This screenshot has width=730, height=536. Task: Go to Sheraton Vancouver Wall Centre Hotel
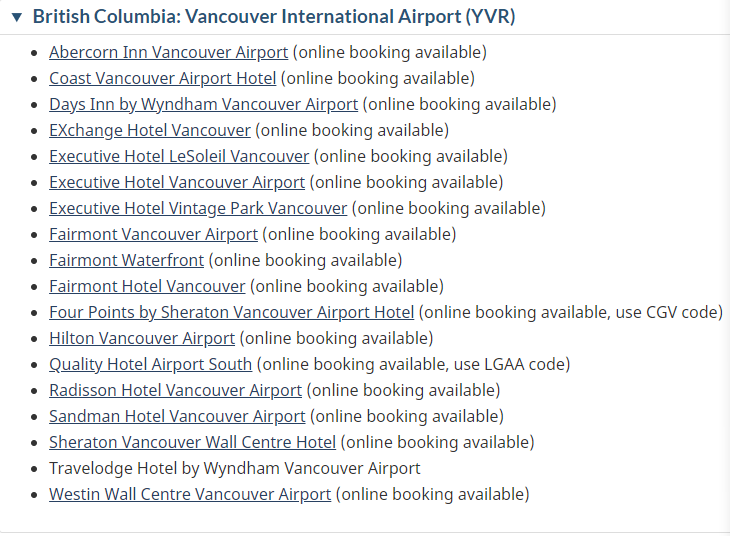192,442
